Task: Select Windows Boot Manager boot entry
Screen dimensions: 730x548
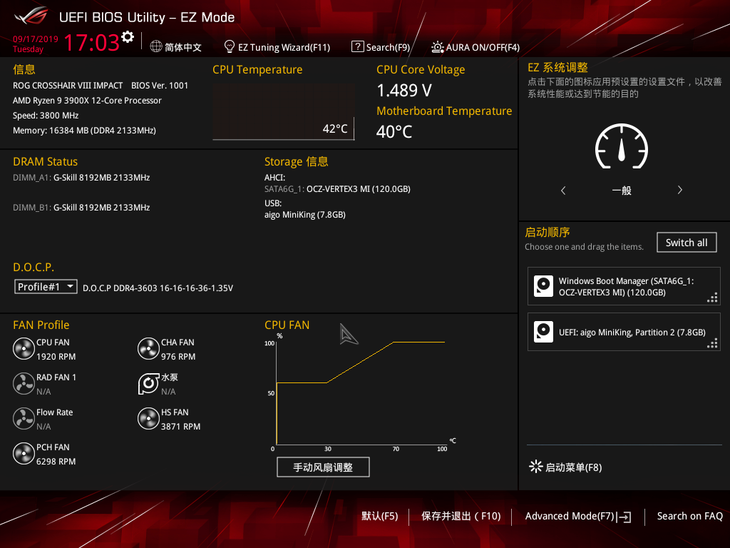Action: (624, 286)
